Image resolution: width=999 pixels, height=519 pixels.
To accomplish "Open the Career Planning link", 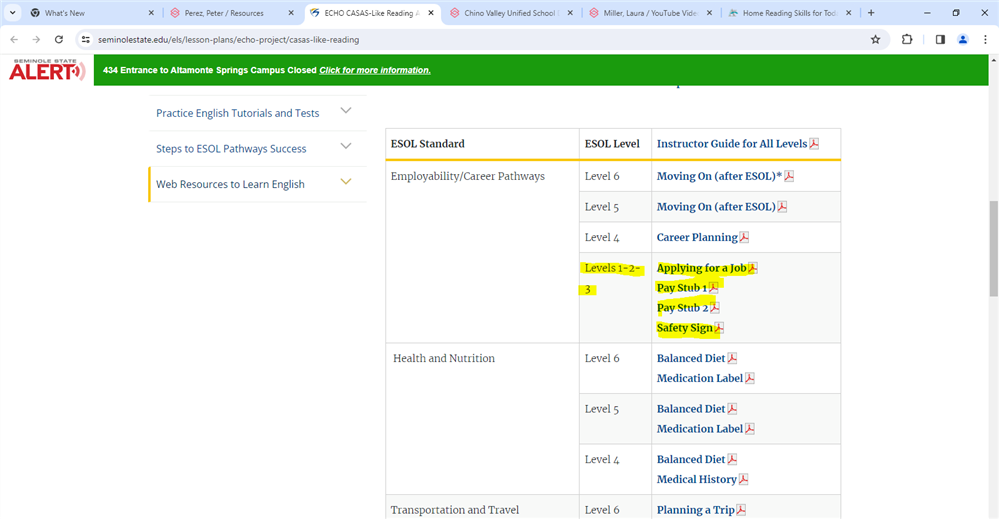I will 697,237.
